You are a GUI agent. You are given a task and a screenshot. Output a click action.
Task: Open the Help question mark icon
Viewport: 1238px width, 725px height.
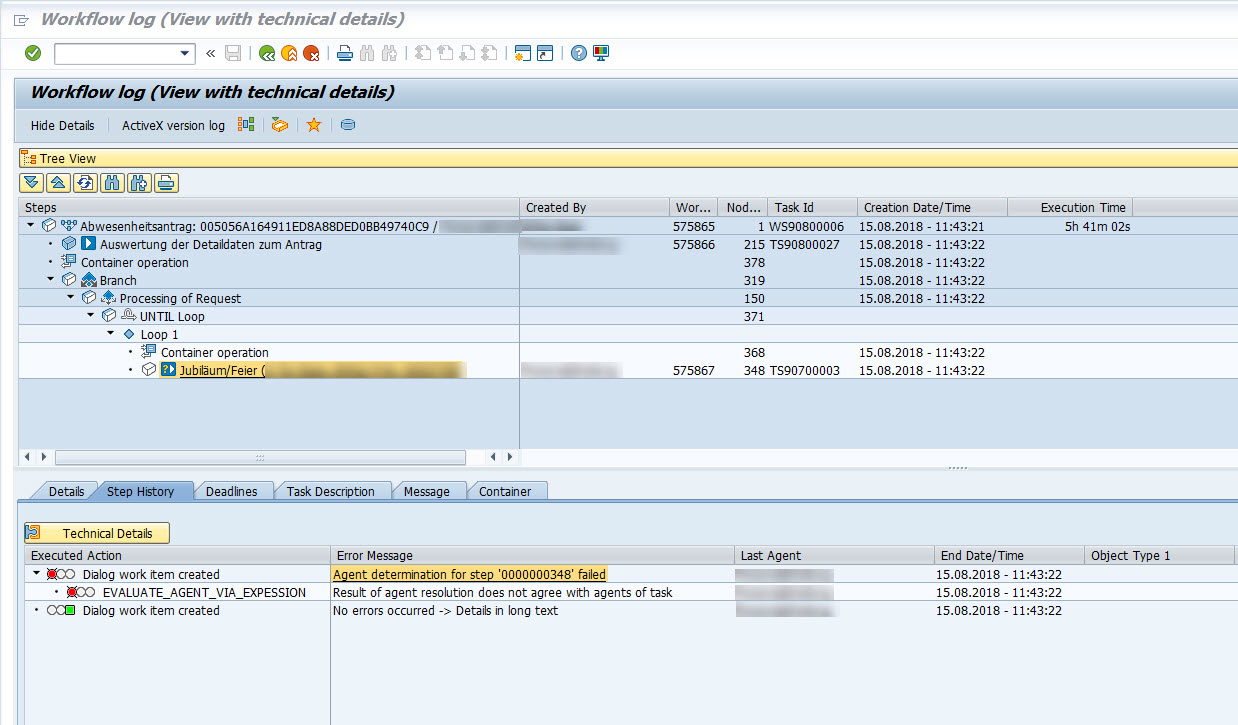pyautogui.click(x=578, y=54)
